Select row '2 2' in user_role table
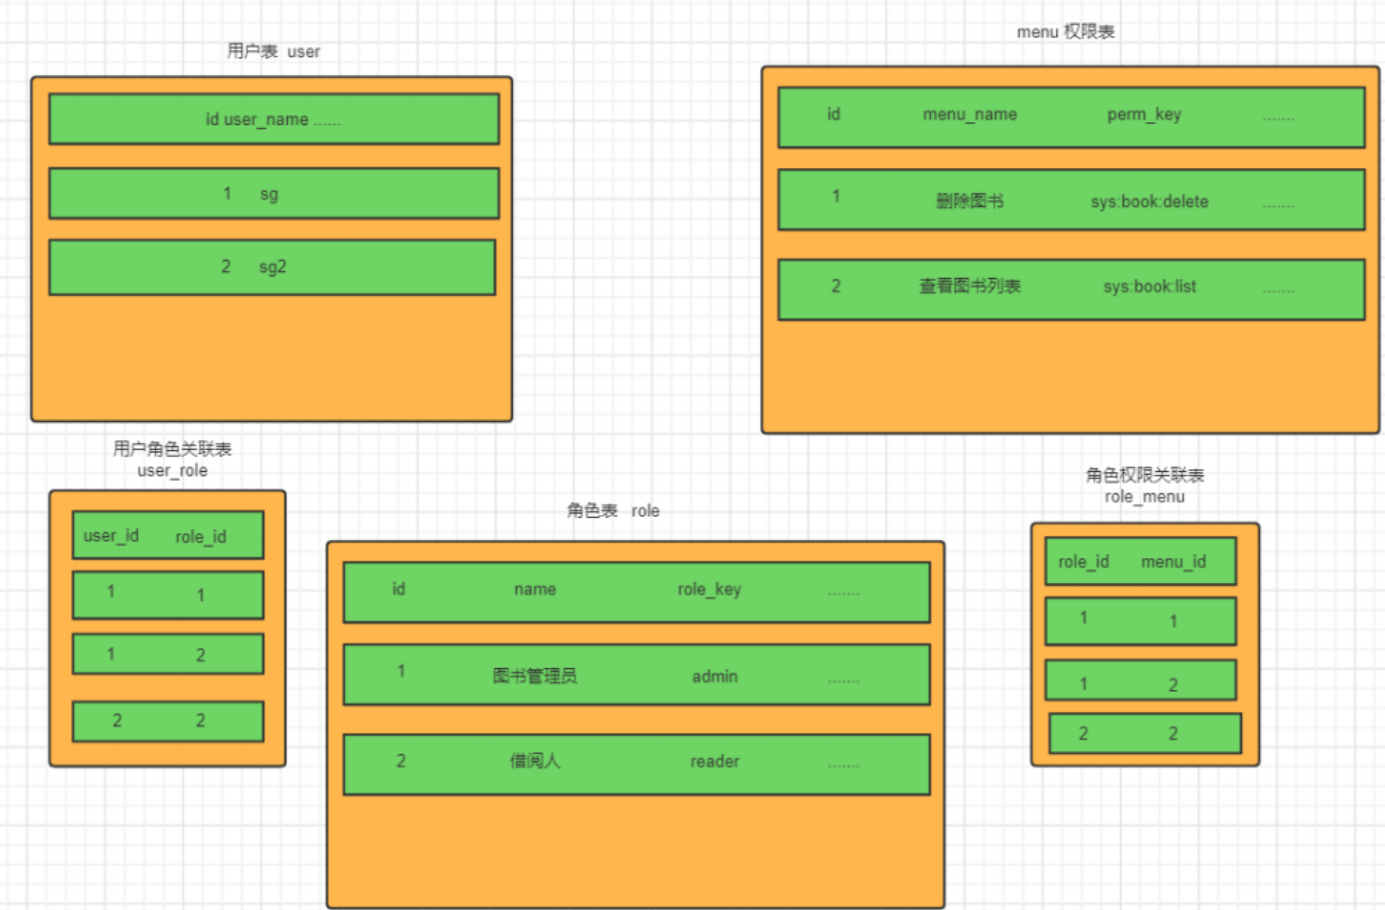The image size is (1385, 910). pyautogui.click(x=168, y=721)
